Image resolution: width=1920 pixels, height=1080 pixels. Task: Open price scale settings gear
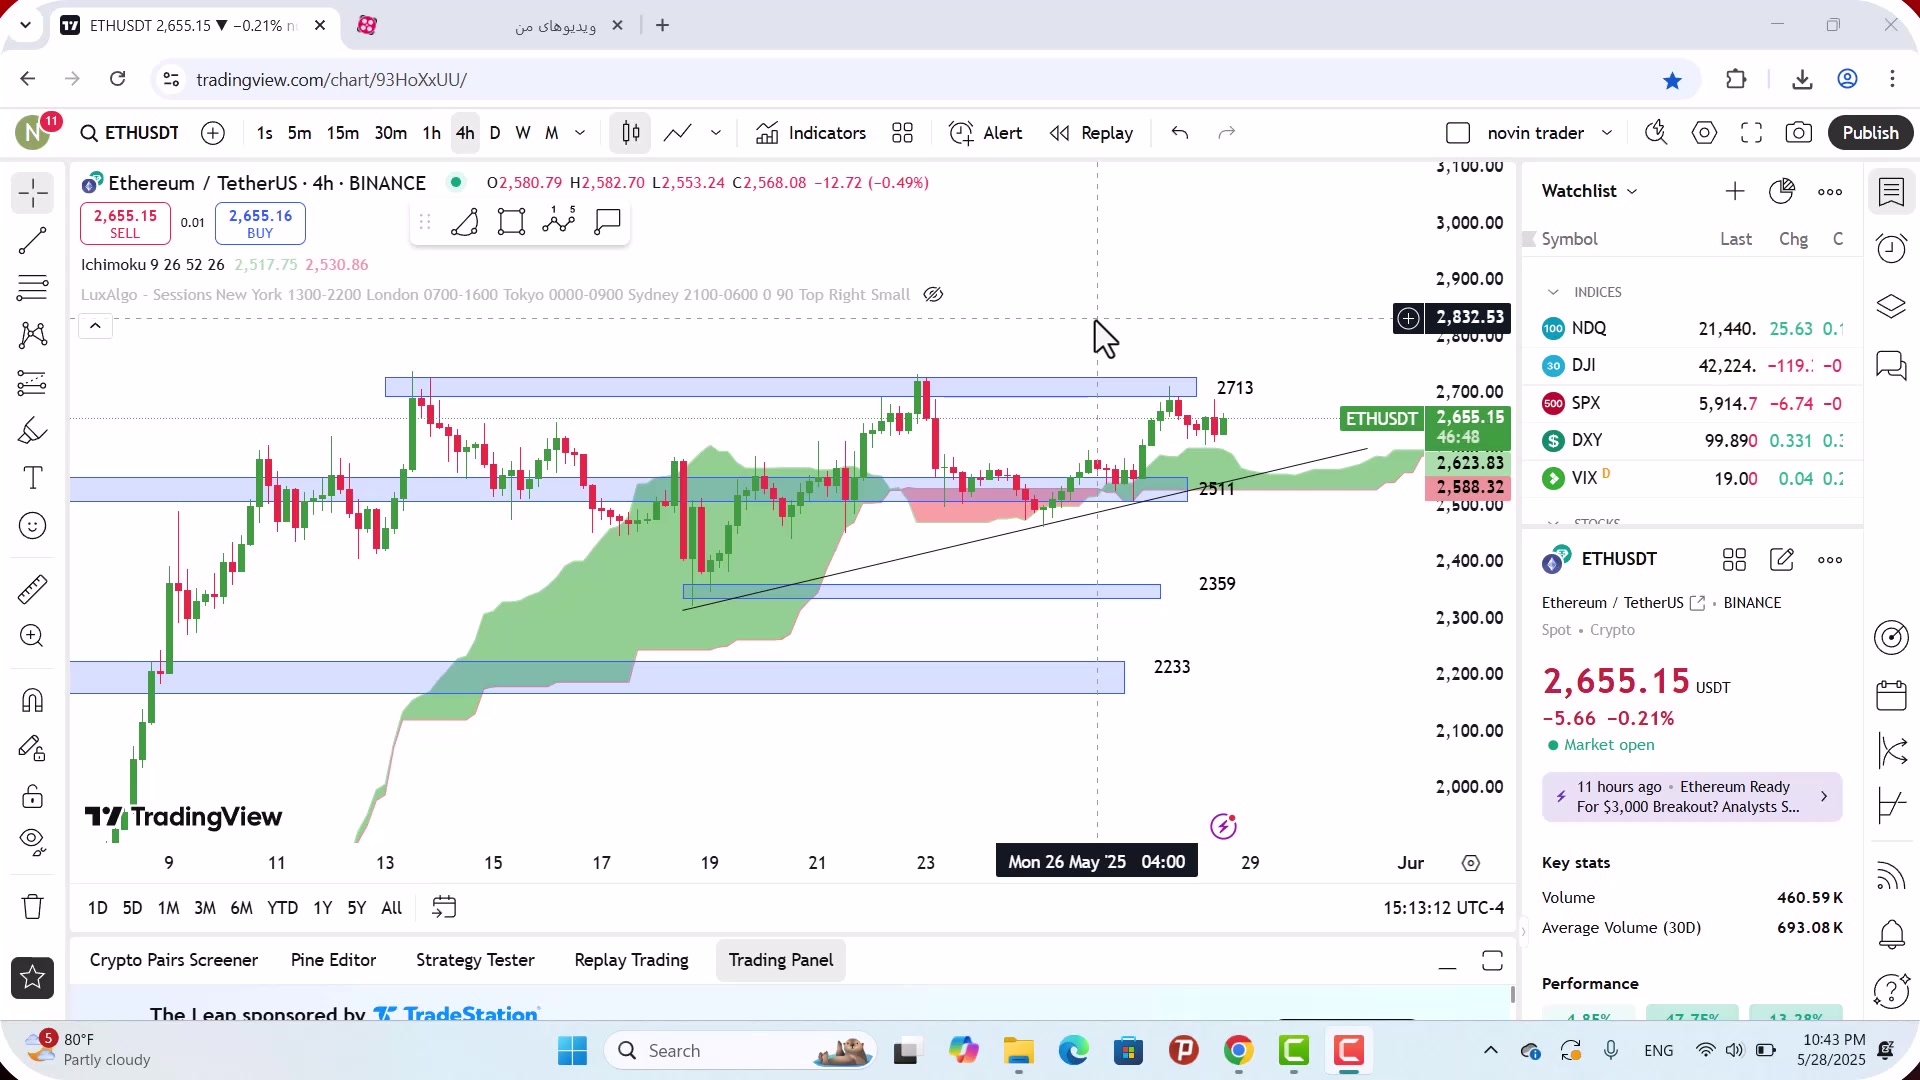pos(1470,863)
